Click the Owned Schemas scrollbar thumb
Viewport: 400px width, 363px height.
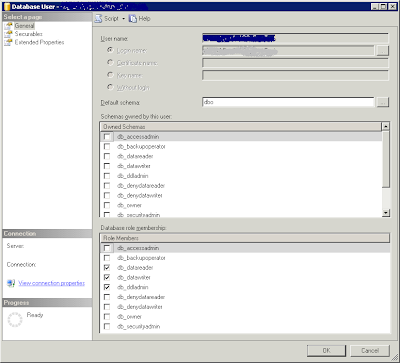(386, 159)
